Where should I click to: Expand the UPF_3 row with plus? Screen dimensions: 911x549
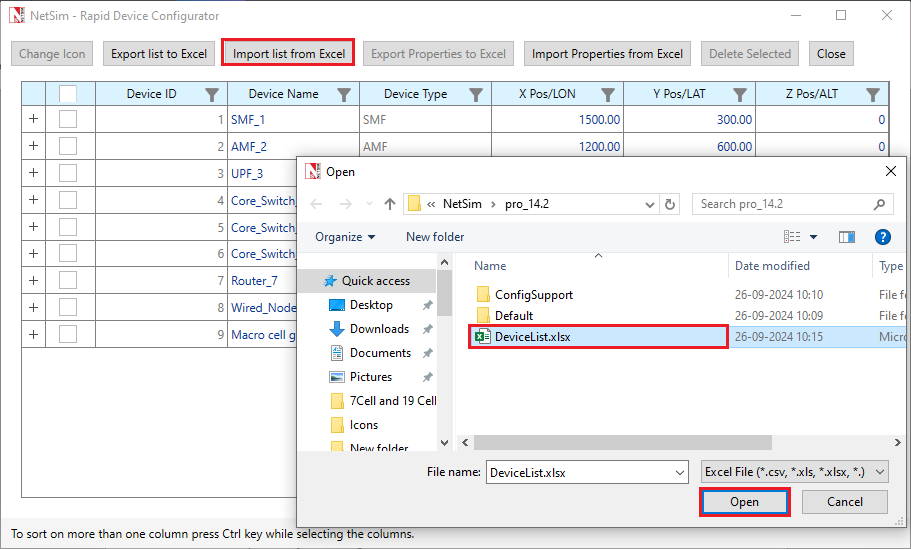(x=34, y=173)
